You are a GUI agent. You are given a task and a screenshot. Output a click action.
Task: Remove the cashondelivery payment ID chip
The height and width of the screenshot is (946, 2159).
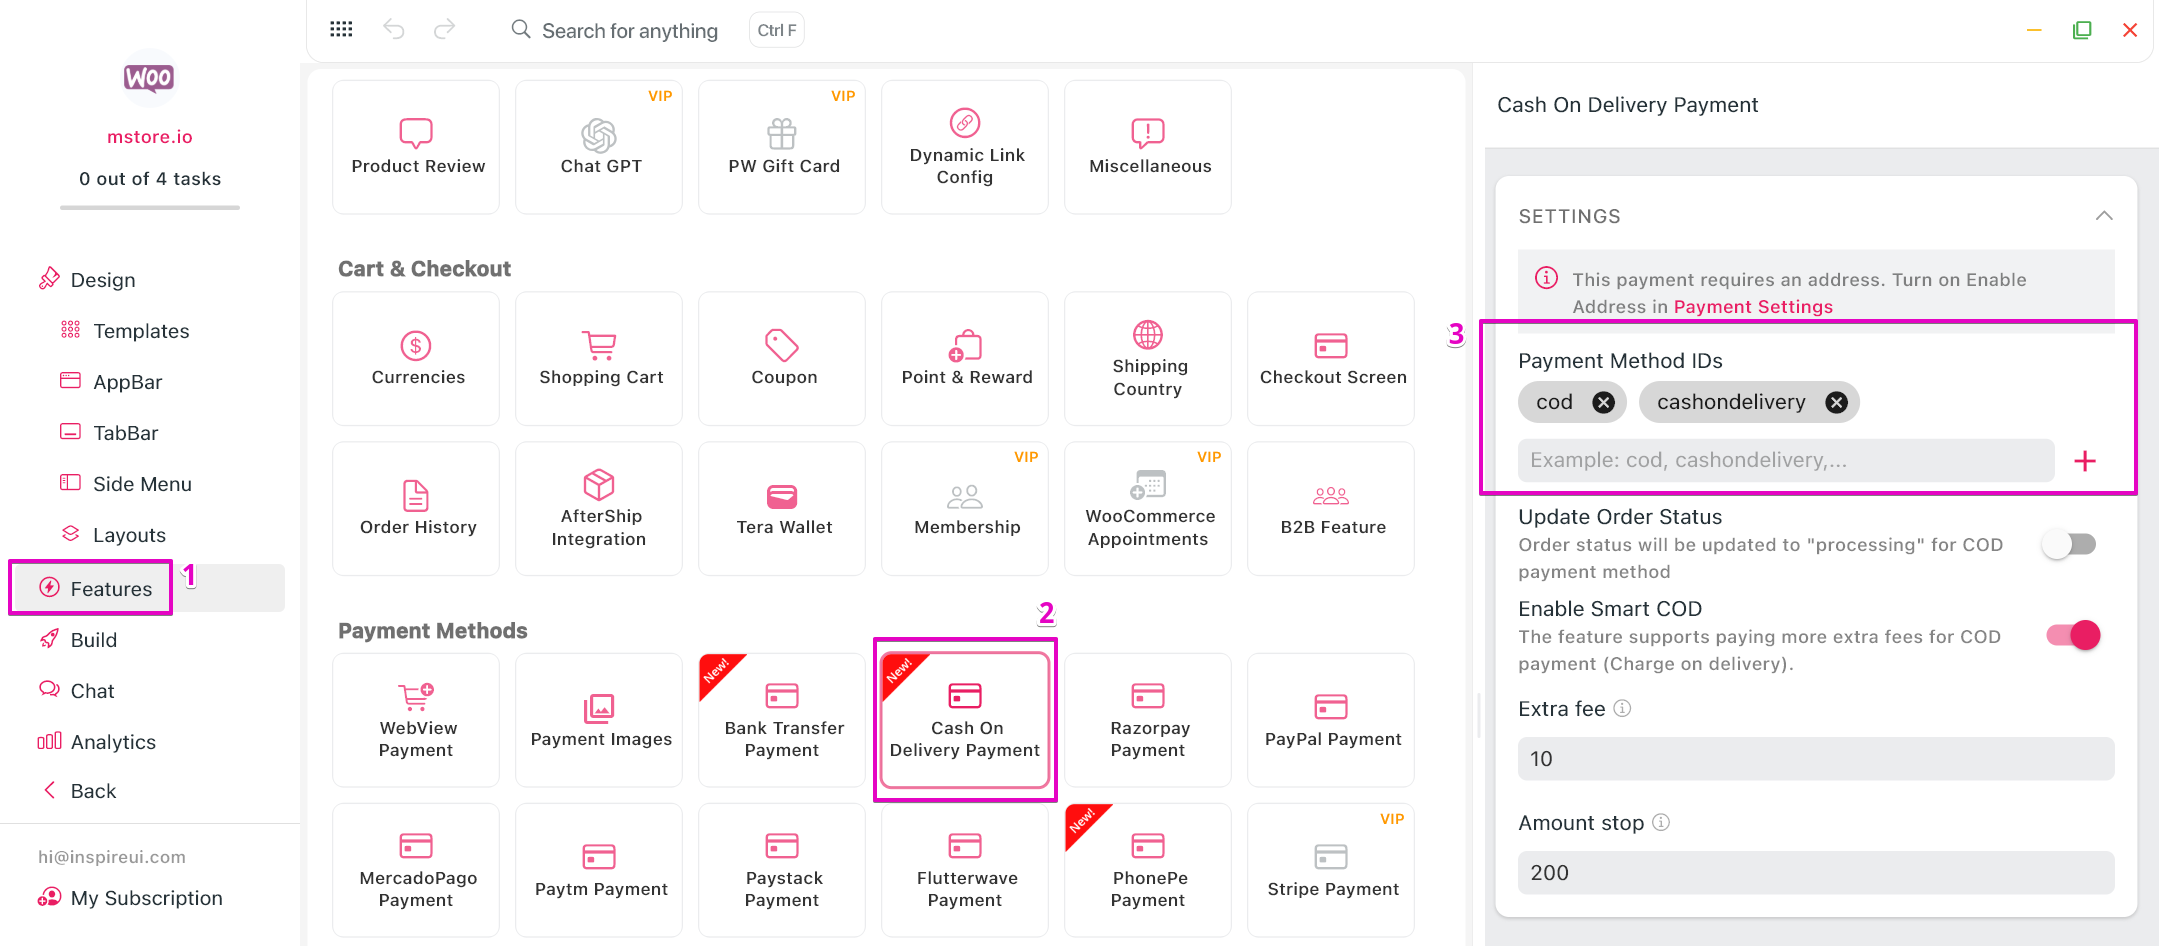[1836, 402]
